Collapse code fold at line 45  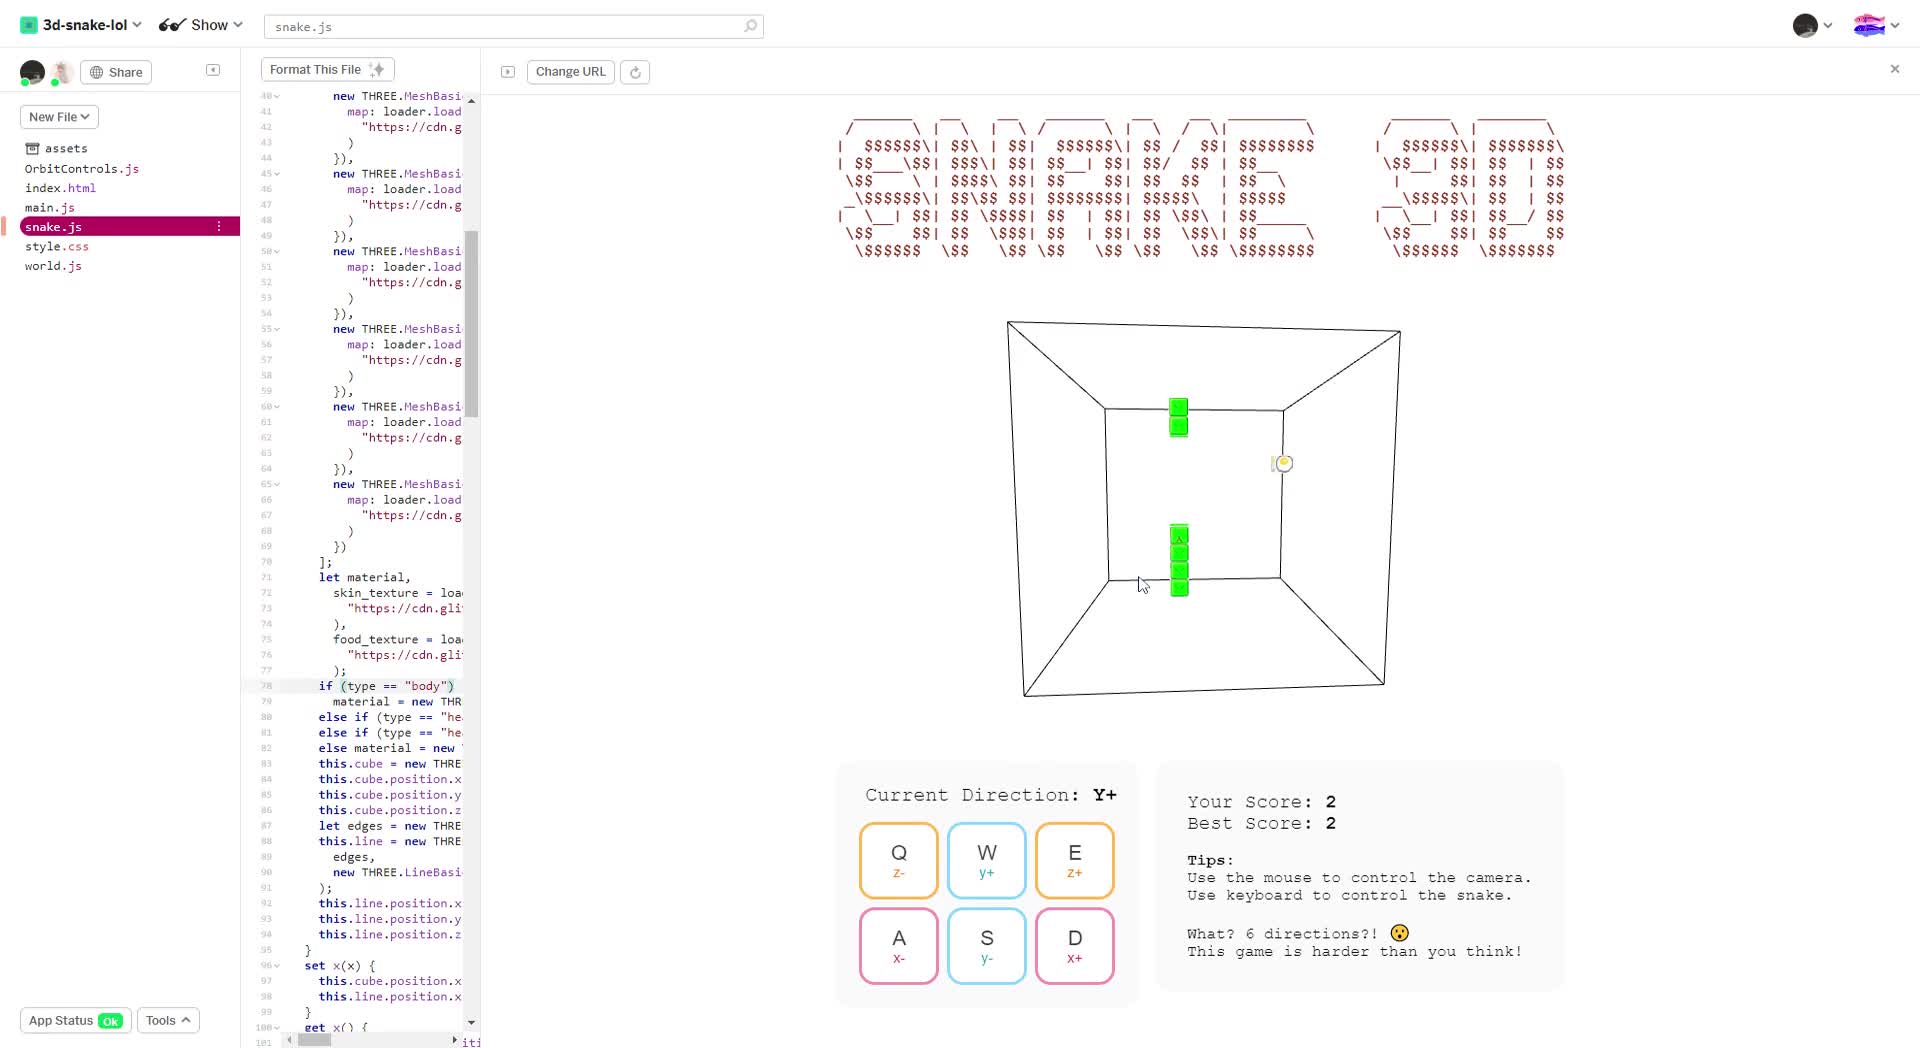(x=277, y=174)
